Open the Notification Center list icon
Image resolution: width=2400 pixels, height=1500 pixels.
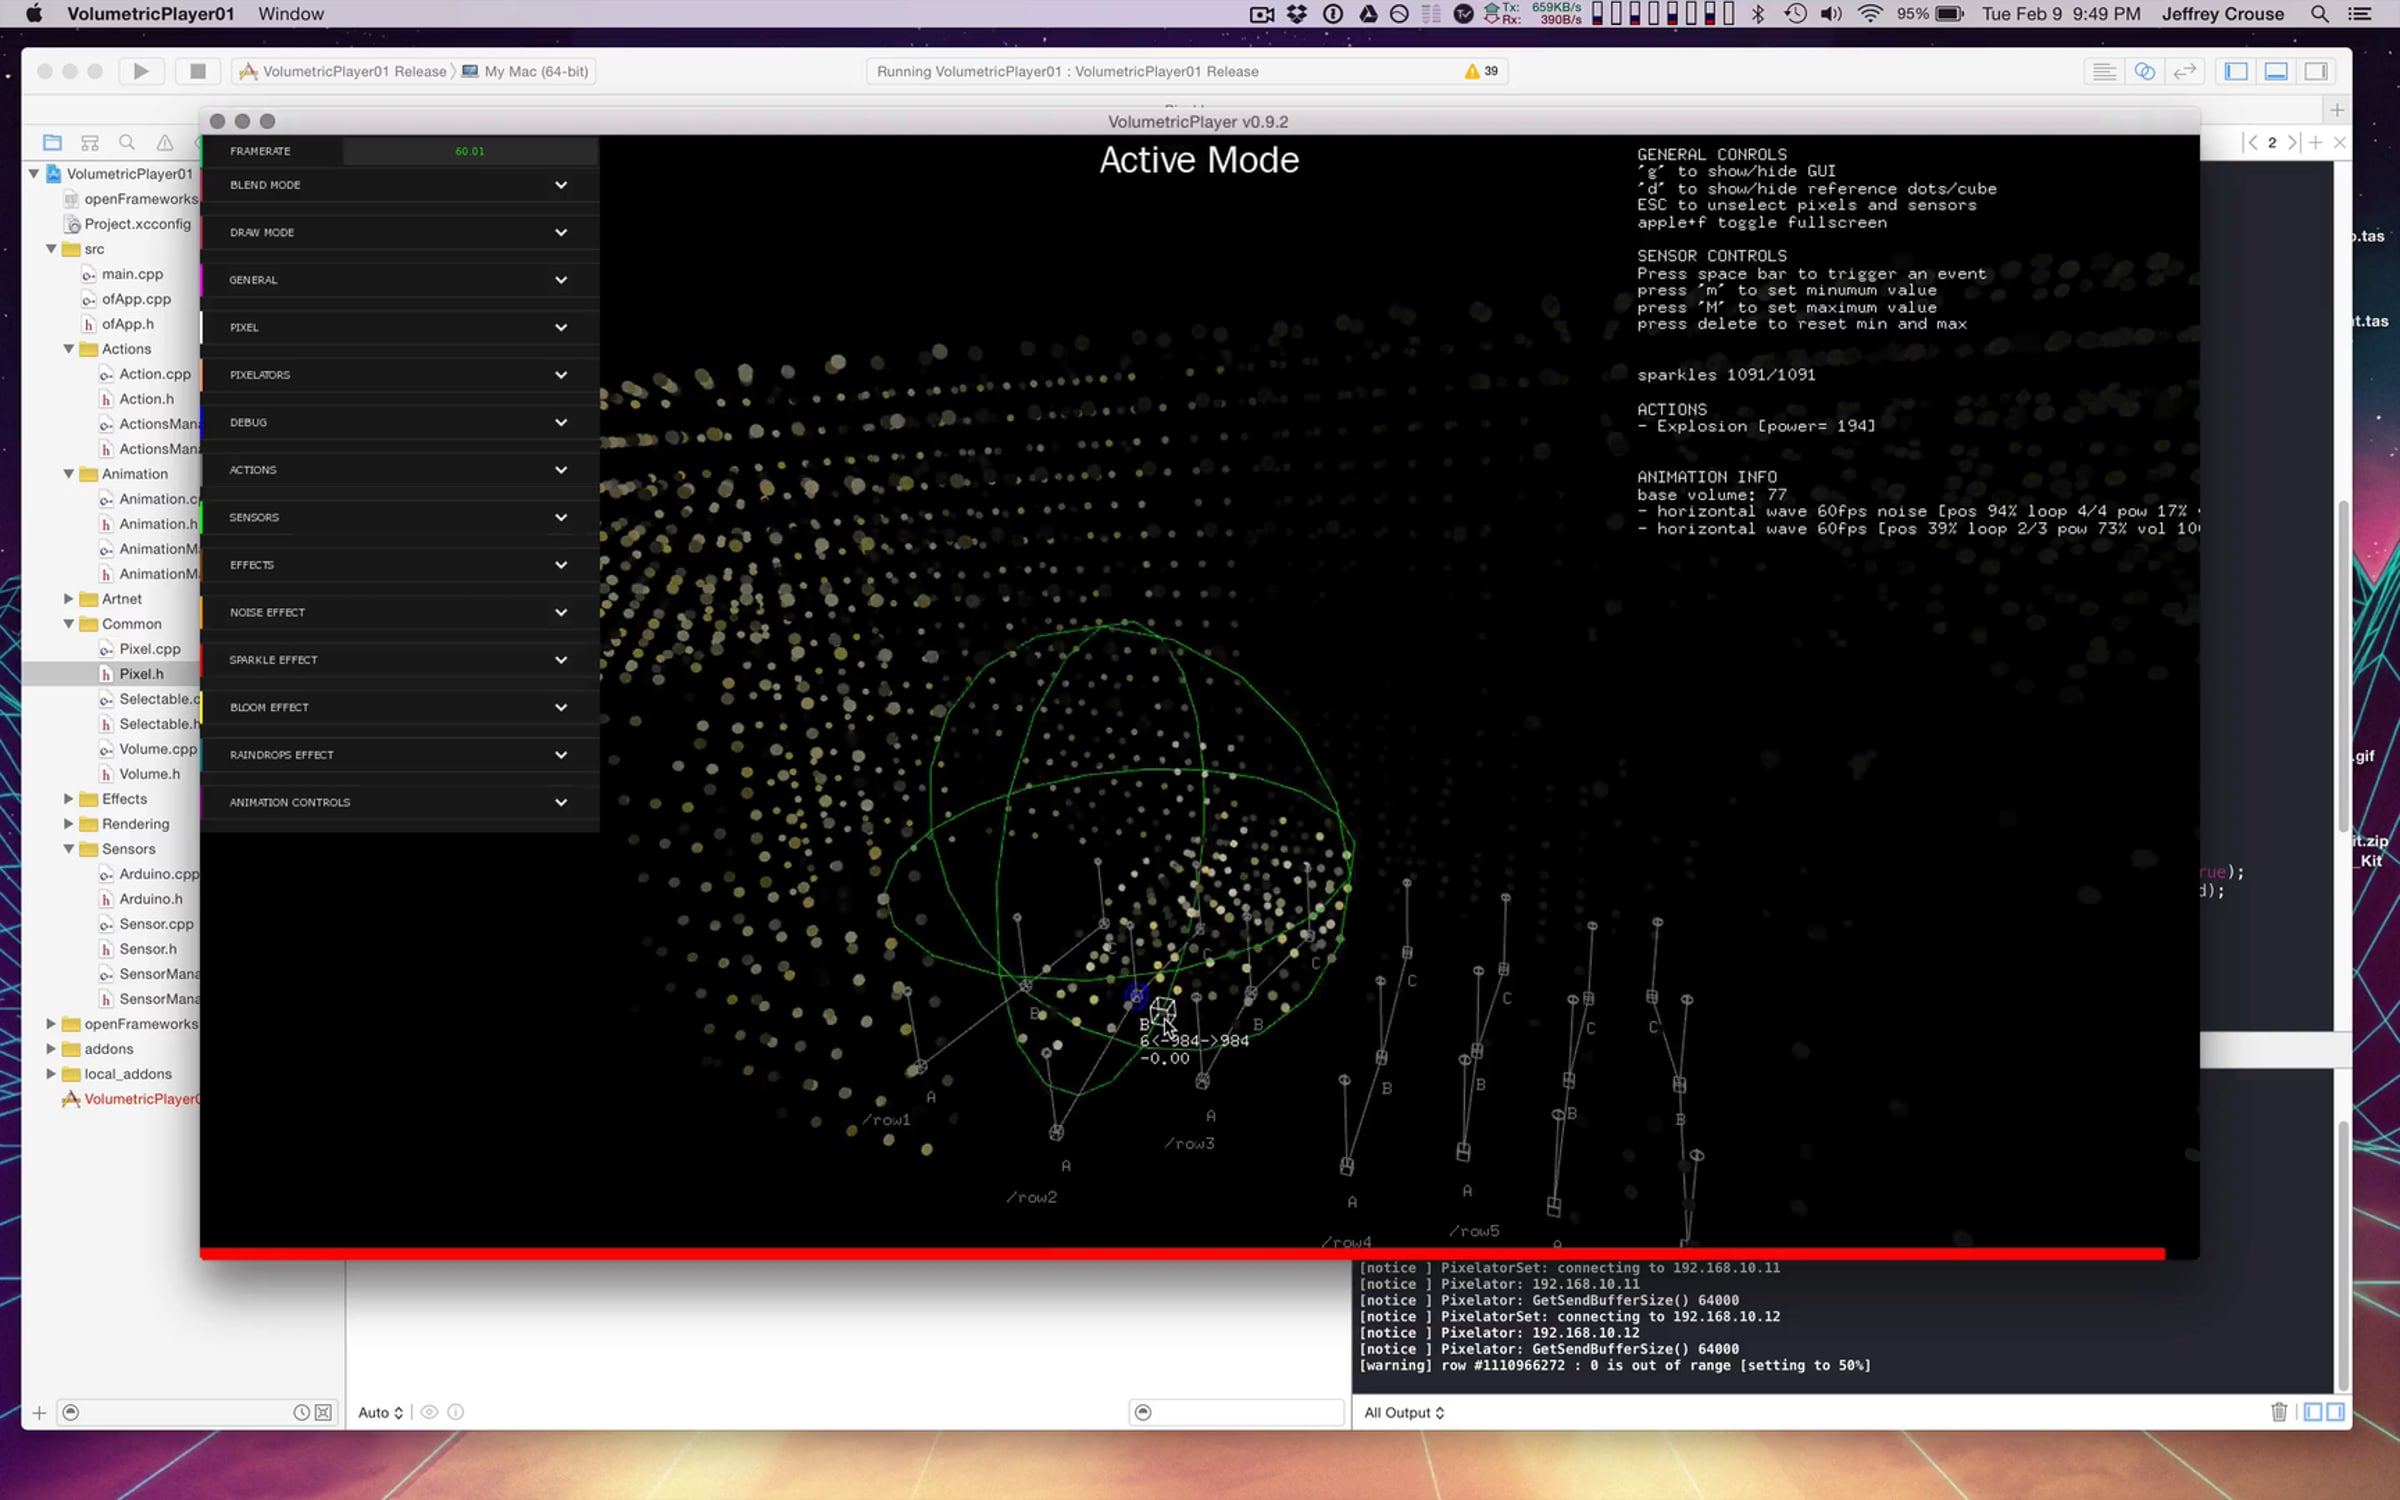[2360, 14]
